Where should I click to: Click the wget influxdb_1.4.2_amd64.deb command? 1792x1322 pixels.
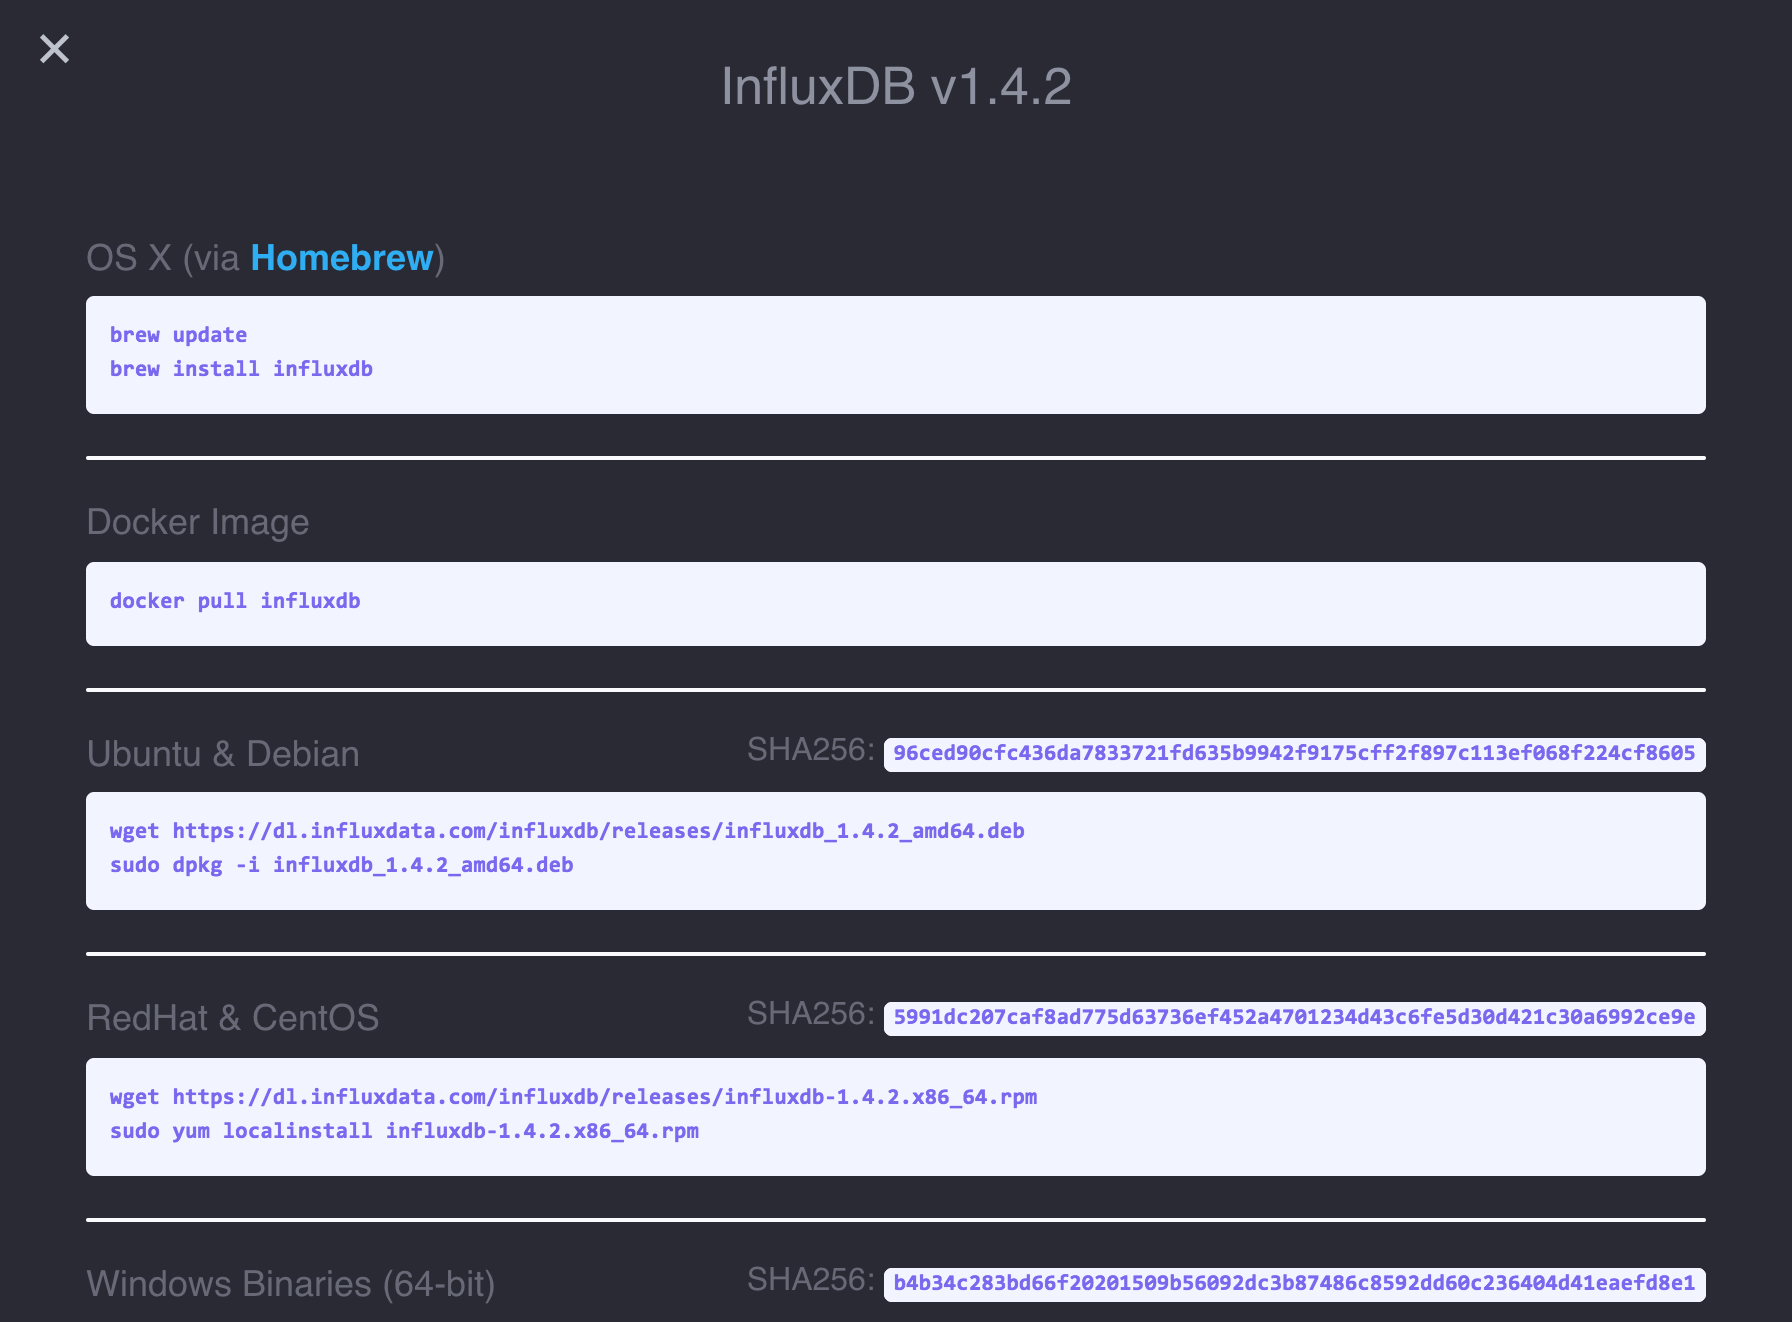tap(567, 831)
